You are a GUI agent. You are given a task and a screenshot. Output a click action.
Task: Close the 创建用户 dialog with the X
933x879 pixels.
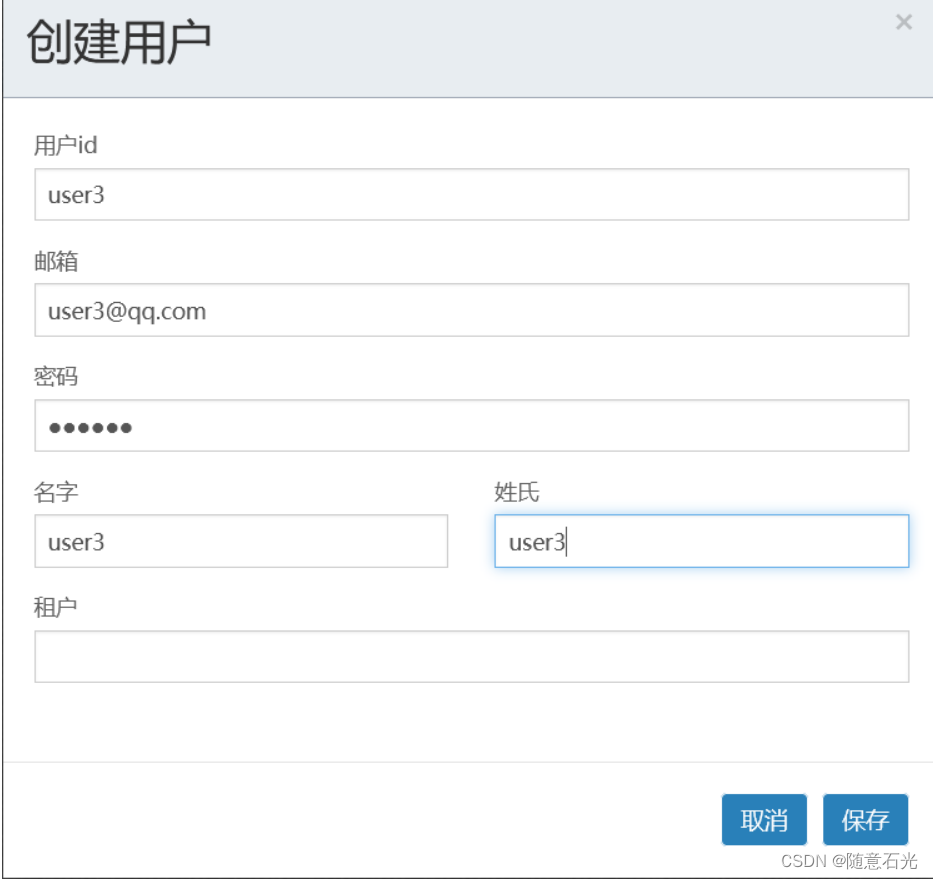pyautogui.click(x=903, y=22)
